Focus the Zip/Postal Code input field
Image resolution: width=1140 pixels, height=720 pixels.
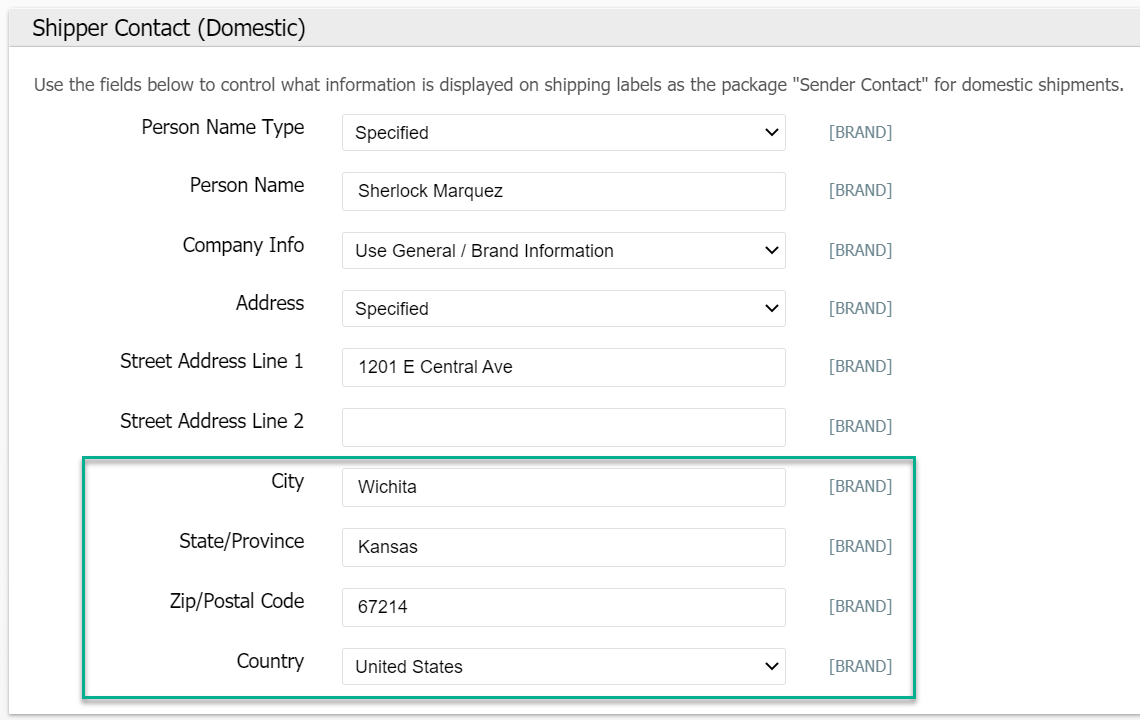point(563,607)
